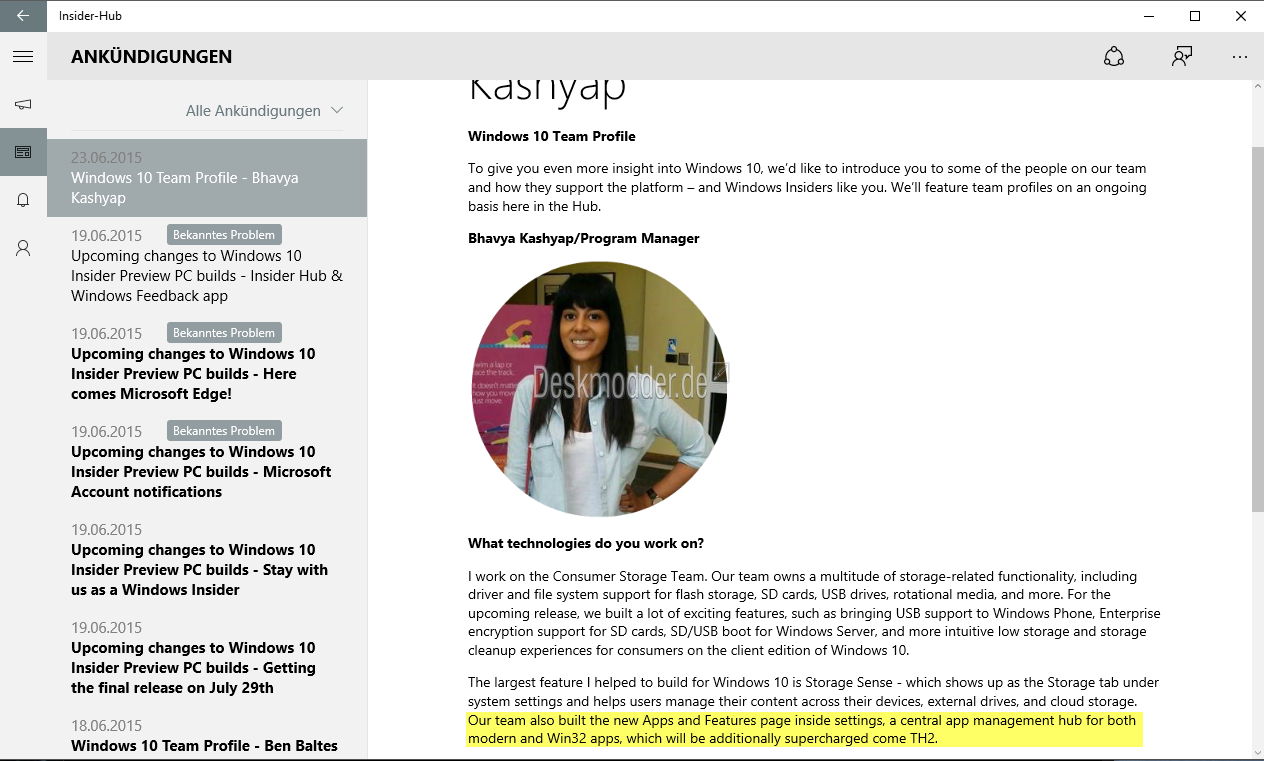Click Bekanntes Problem tag on Microsoft Edge announcement
Screen dimensions: 1264x761
tap(224, 333)
